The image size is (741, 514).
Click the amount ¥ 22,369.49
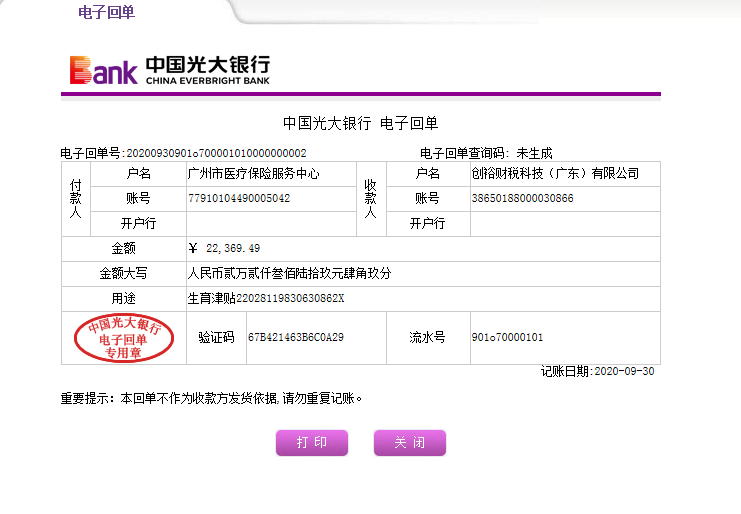(224, 248)
